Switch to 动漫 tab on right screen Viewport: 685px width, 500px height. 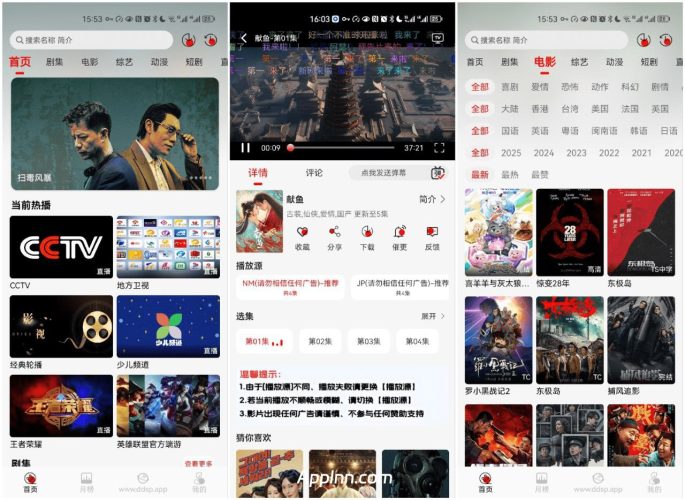(x=614, y=62)
